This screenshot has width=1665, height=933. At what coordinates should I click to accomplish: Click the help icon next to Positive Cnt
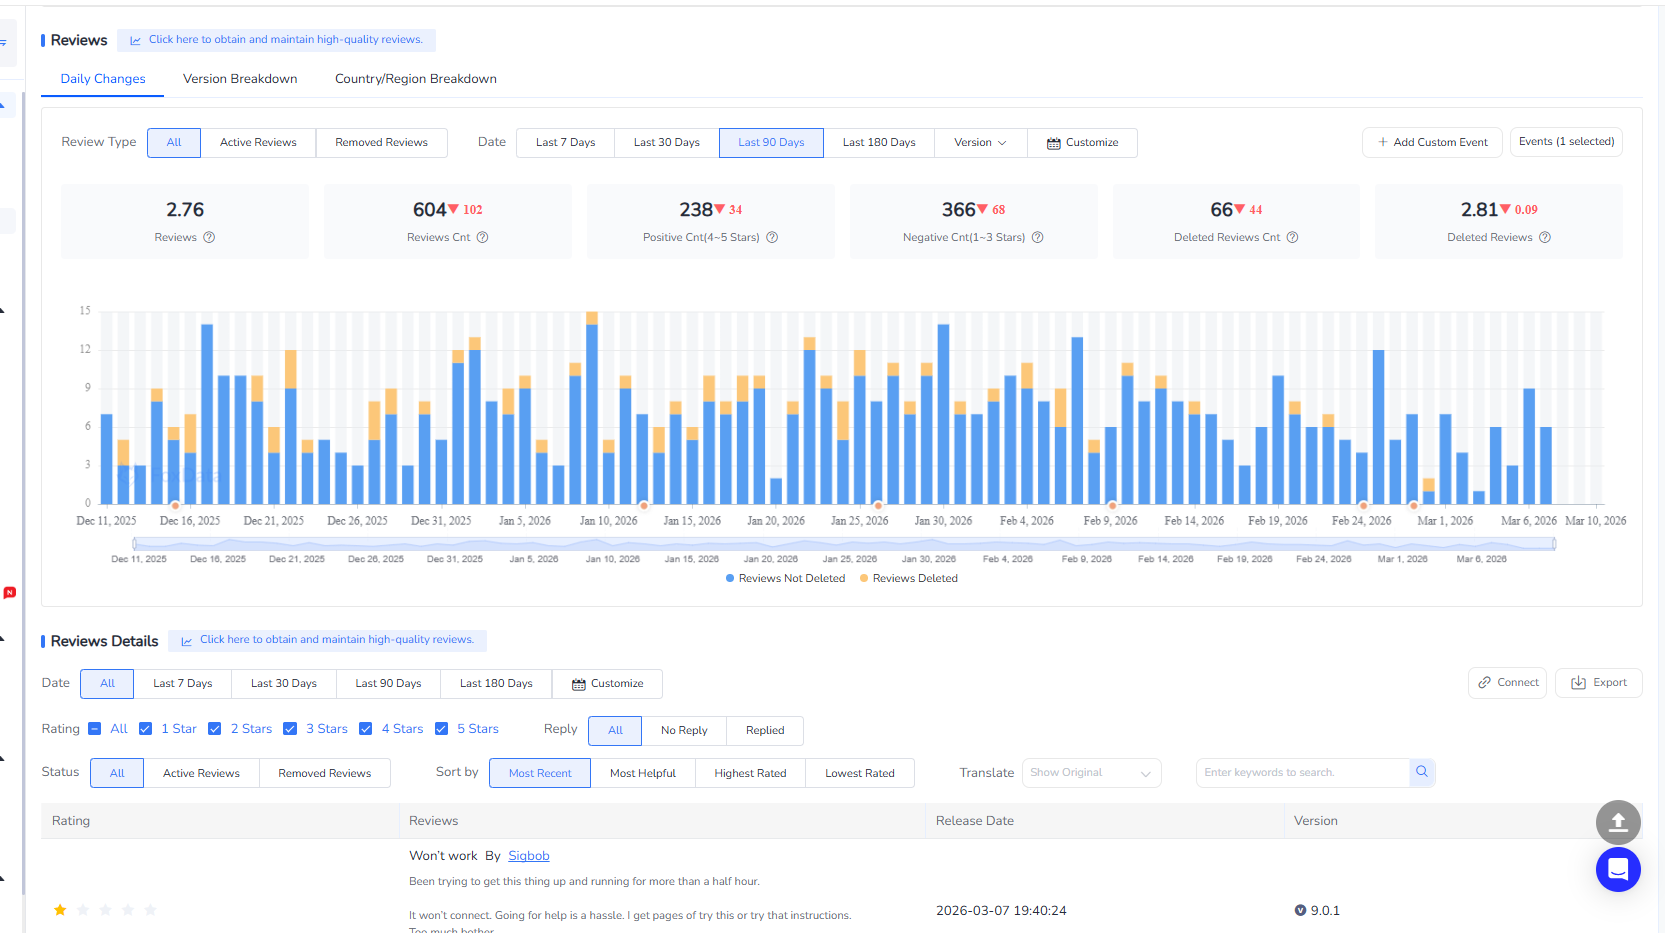772,238
